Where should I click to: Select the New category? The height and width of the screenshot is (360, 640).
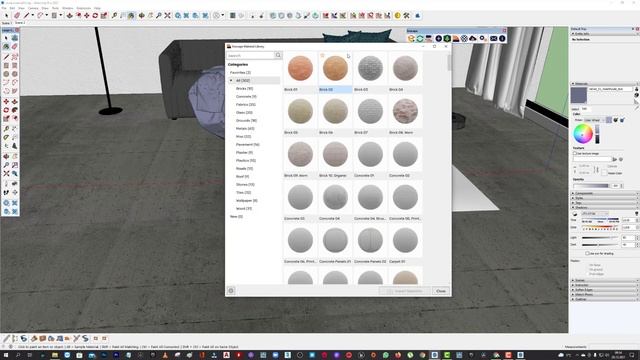tap(236, 216)
